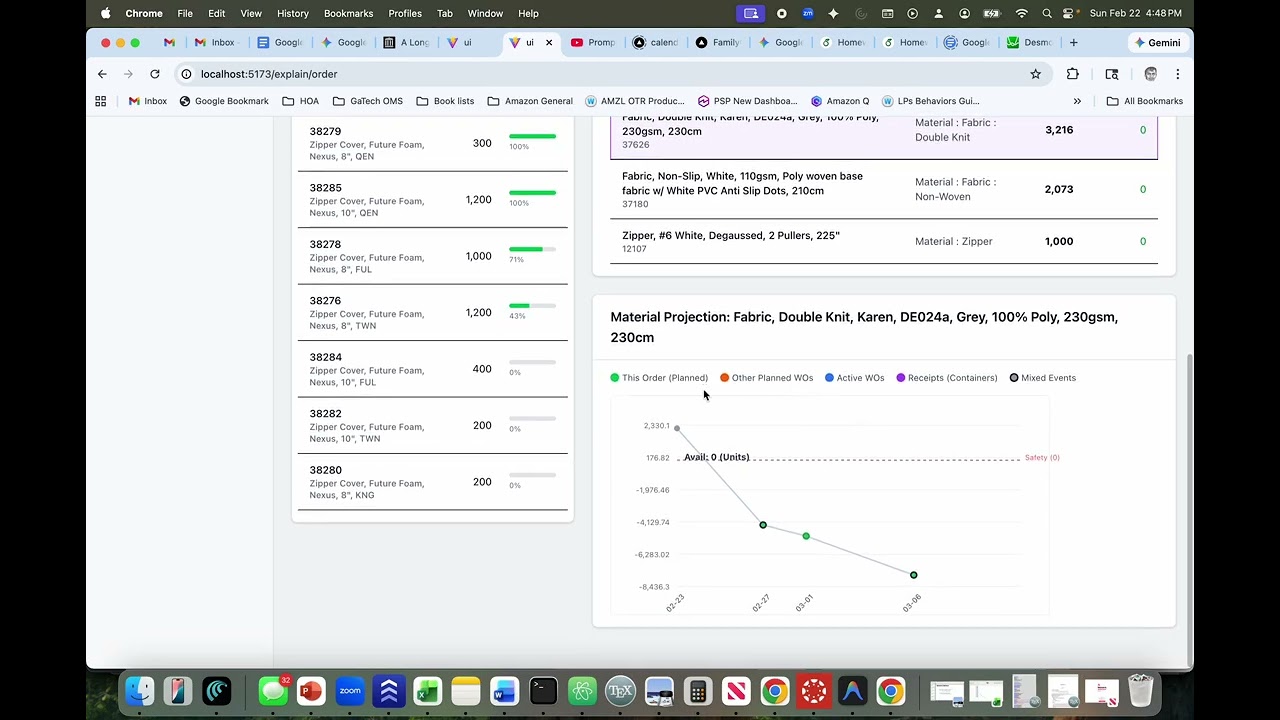
Task: Open Calculator from the Dock
Action: click(x=698, y=691)
